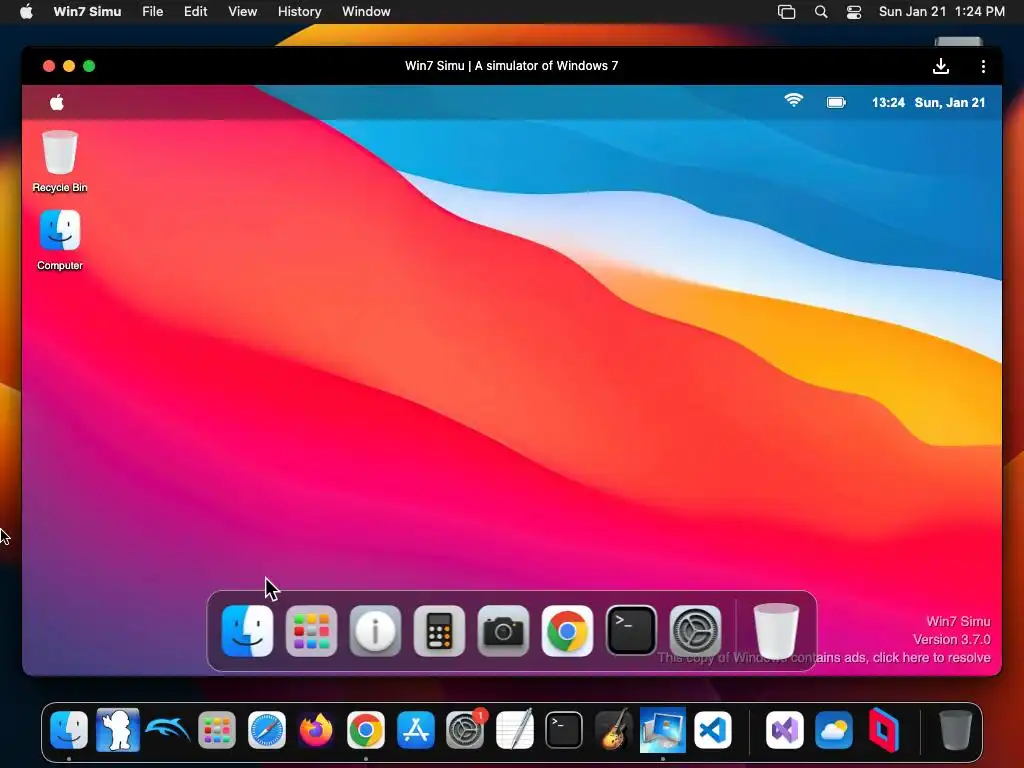Click the menu bar date and time
Viewport: 1024px width, 768px height.
tap(941, 11)
